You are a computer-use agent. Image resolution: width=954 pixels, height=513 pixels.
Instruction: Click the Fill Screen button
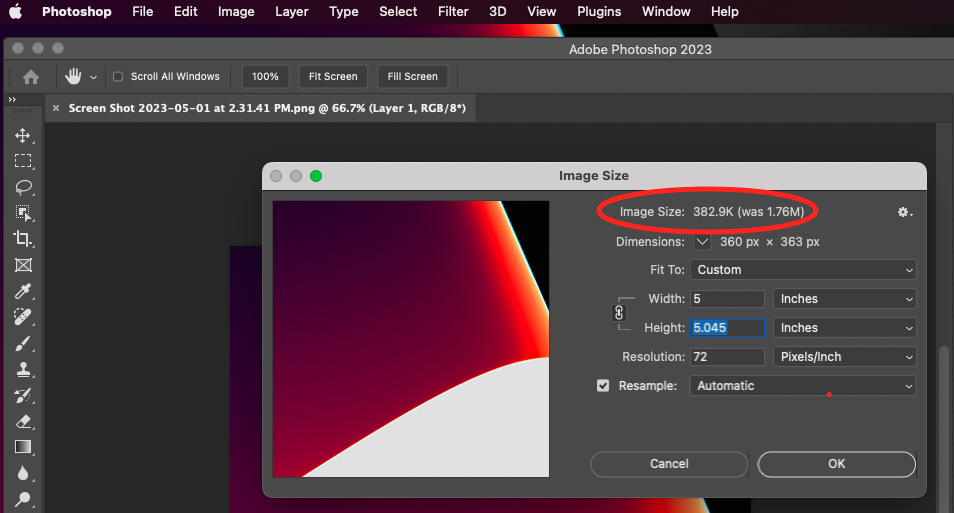tap(413, 77)
